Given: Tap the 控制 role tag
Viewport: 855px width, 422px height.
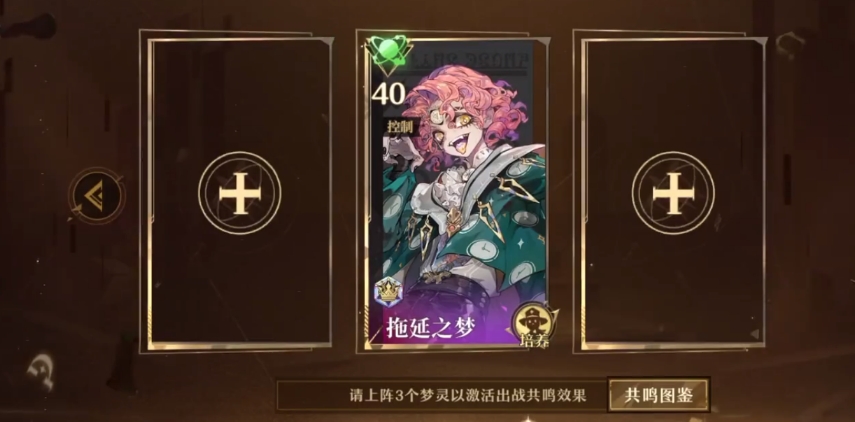Looking at the screenshot, I should 401,126.
